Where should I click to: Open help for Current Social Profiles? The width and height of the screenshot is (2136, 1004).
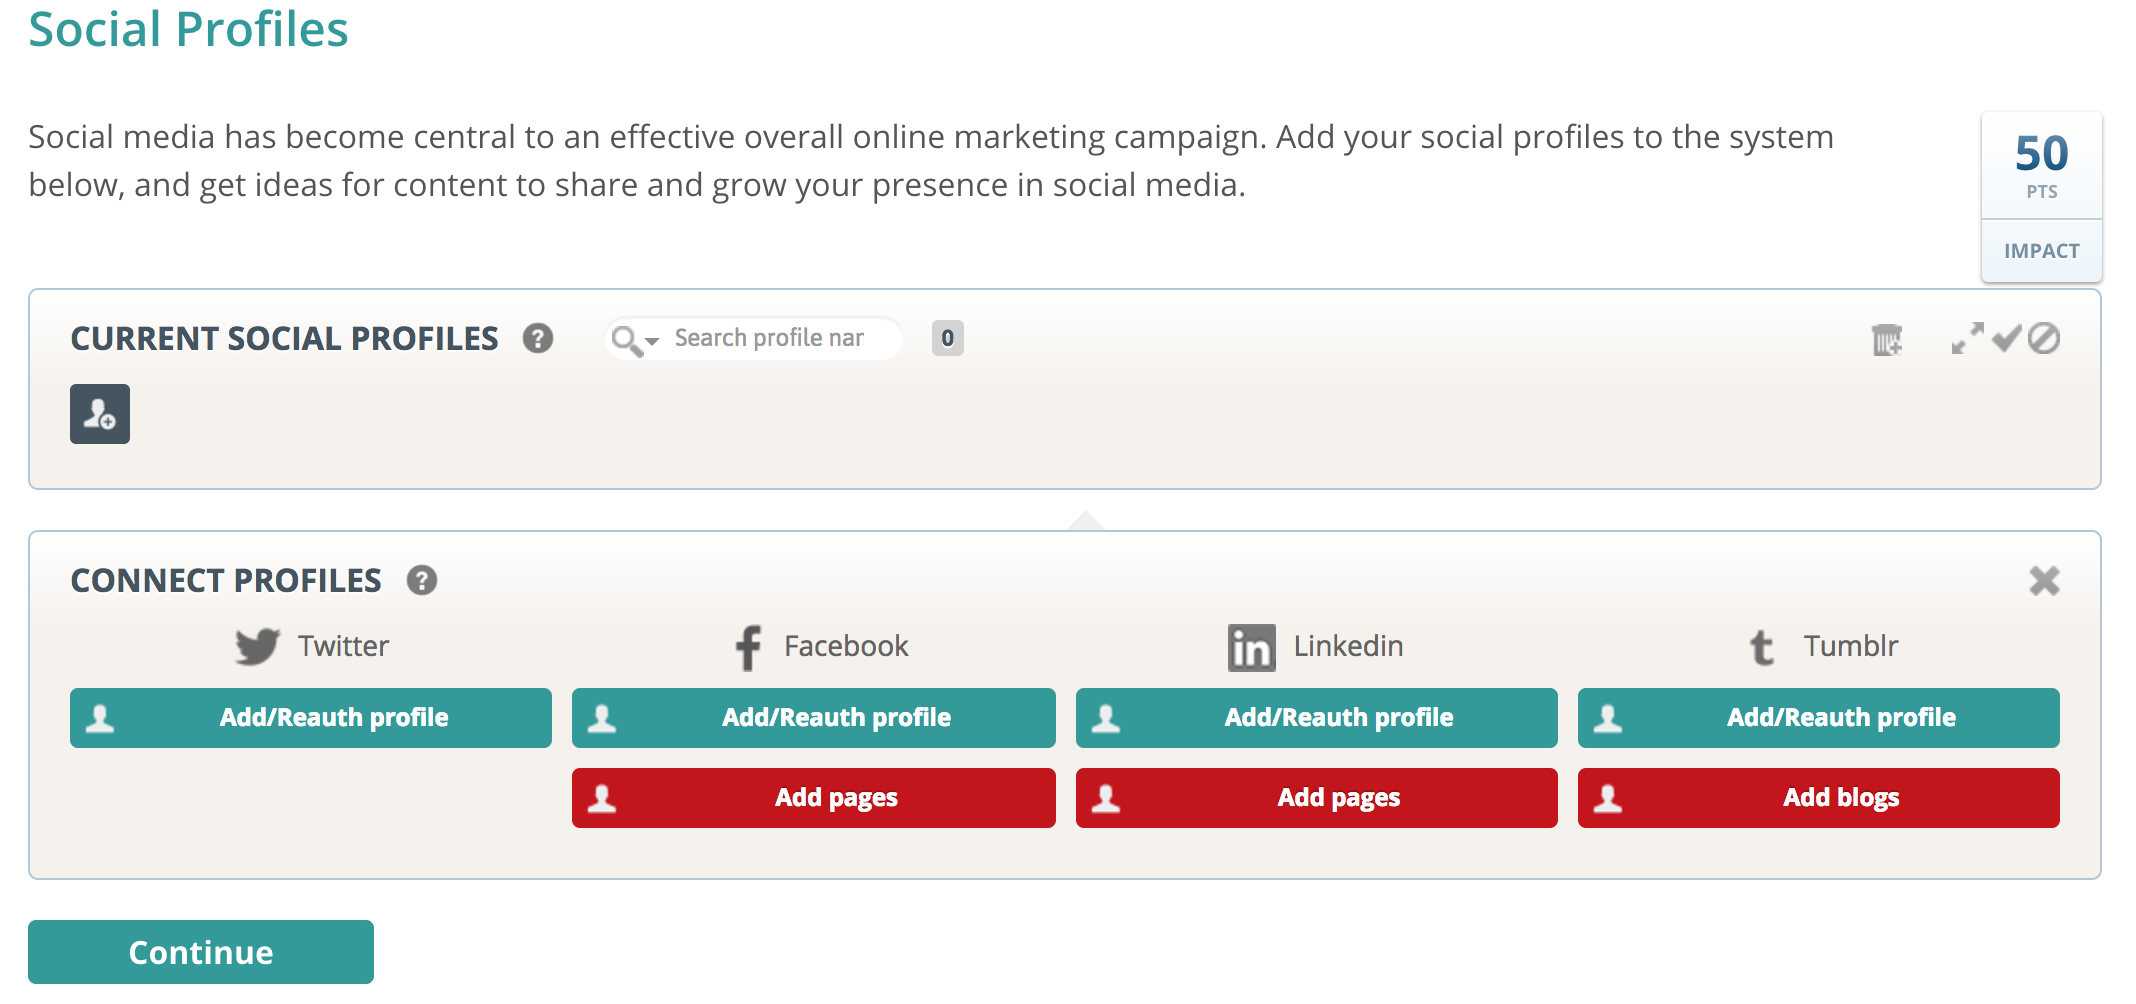[538, 339]
